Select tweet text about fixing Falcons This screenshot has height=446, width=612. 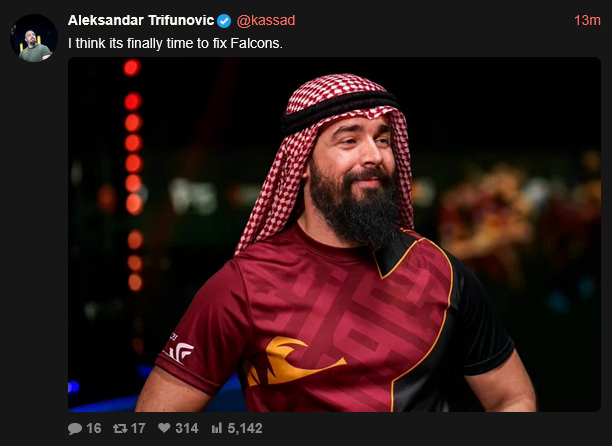pos(175,43)
